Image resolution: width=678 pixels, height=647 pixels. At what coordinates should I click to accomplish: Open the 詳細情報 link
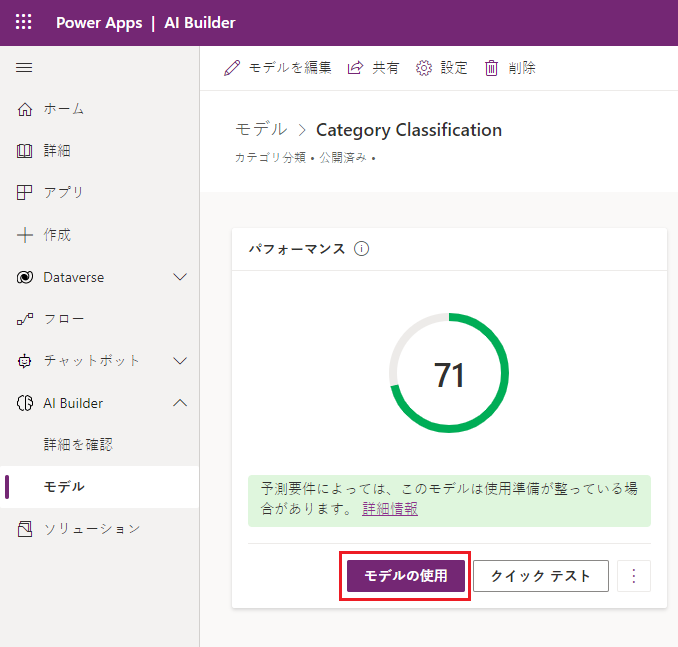click(390, 509)
